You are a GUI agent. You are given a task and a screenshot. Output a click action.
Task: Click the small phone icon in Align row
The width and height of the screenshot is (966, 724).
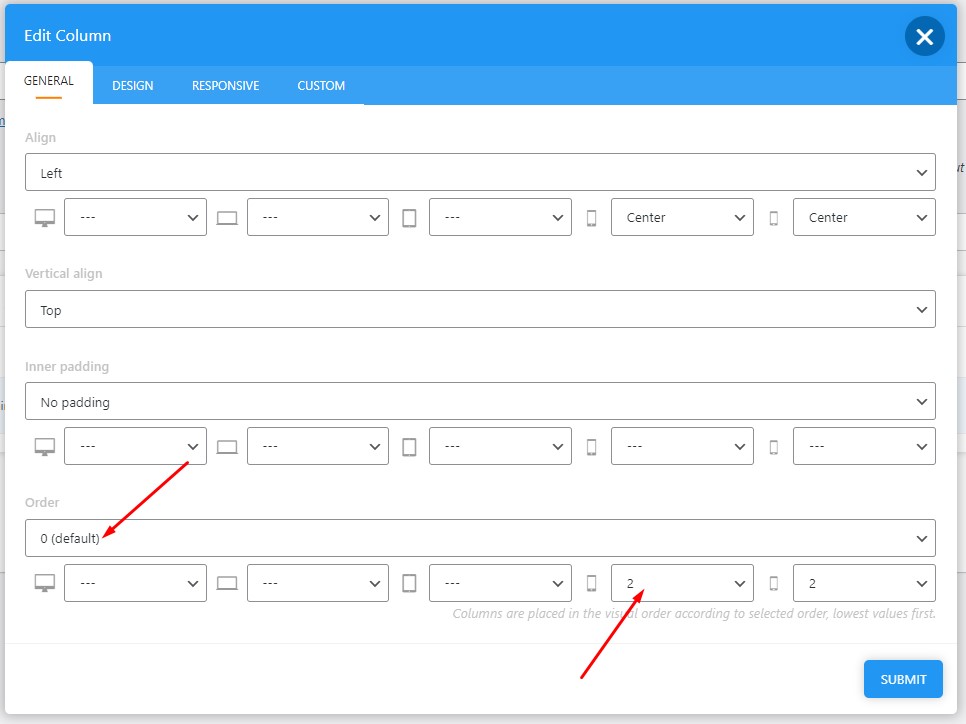774,218
